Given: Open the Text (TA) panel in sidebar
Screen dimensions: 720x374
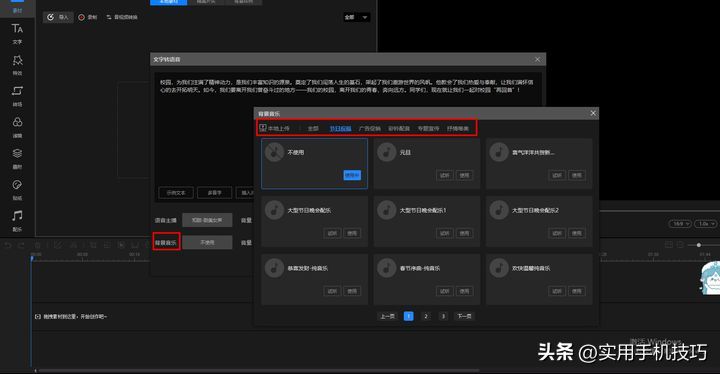Looking at the screenshot, I should click(x=17, y=33).
